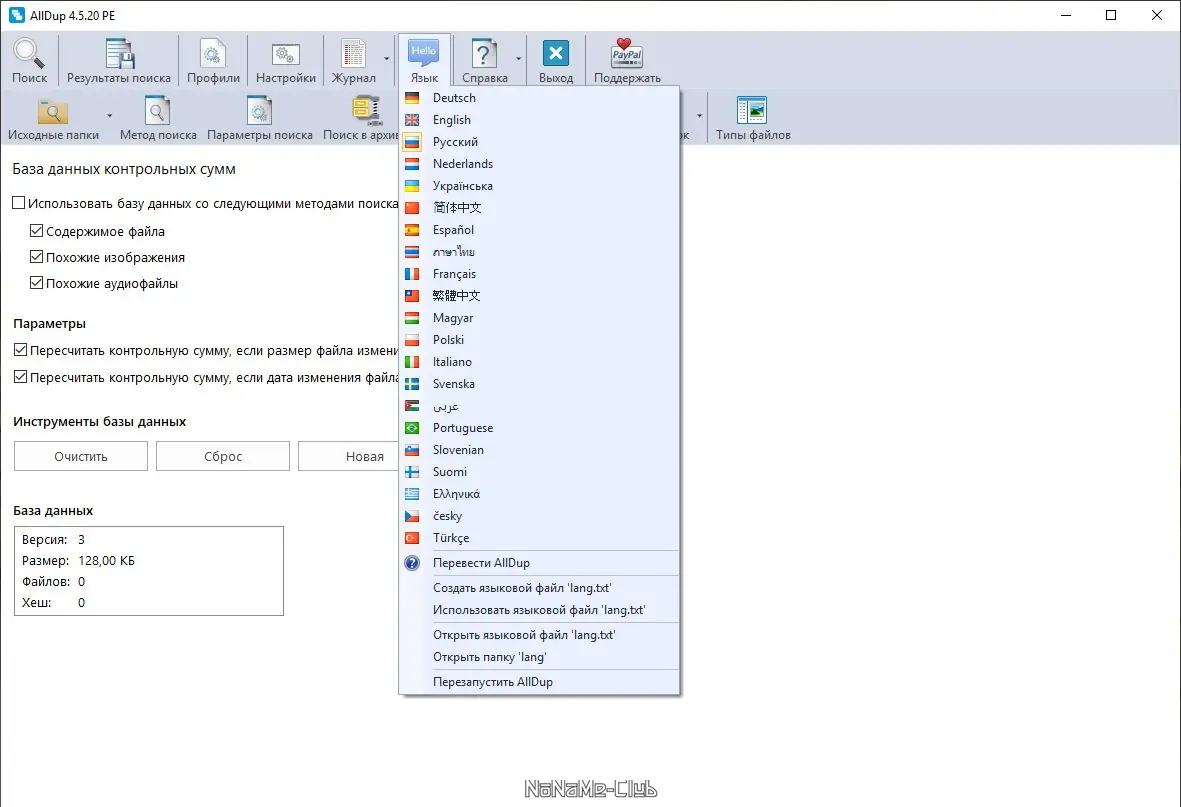Click the Spanish flag icon
Screen dimensions: 1181x807
coord(412,230)
